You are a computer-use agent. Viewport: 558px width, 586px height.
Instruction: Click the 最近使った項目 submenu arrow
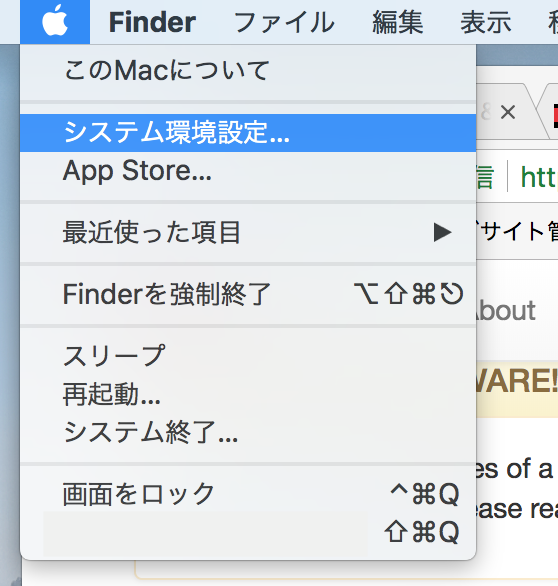[x=443, y=232]
